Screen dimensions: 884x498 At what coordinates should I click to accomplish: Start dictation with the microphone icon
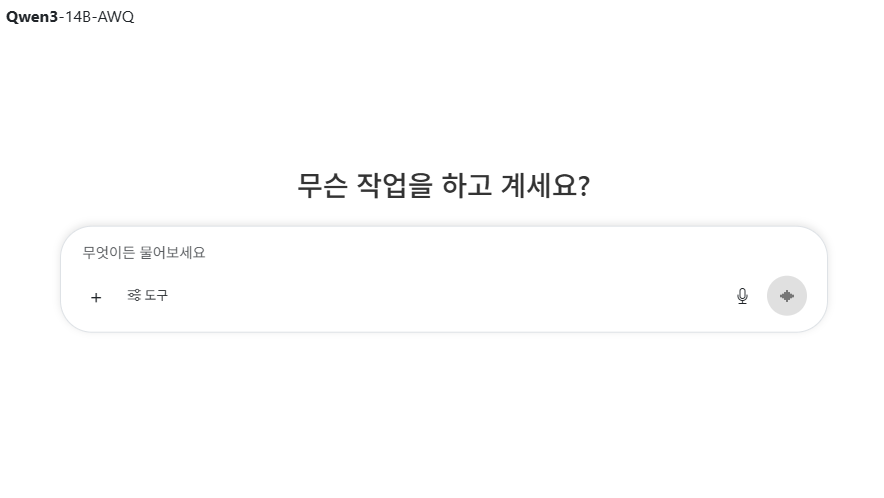(742, 296)
